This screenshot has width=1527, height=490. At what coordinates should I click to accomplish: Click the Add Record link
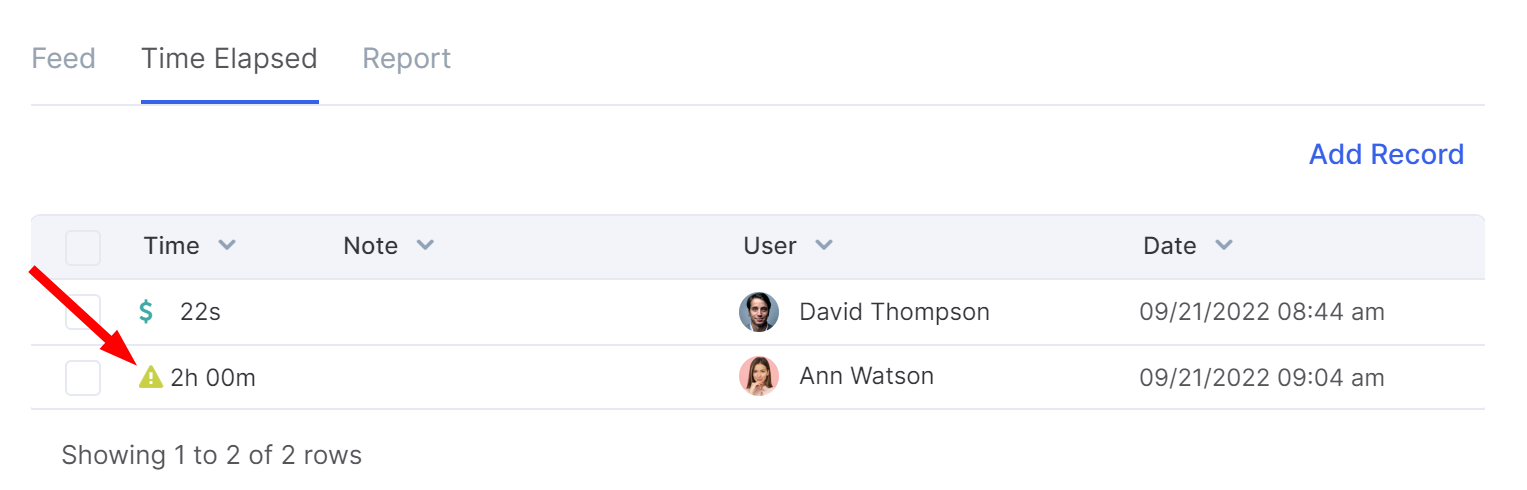1386,154
